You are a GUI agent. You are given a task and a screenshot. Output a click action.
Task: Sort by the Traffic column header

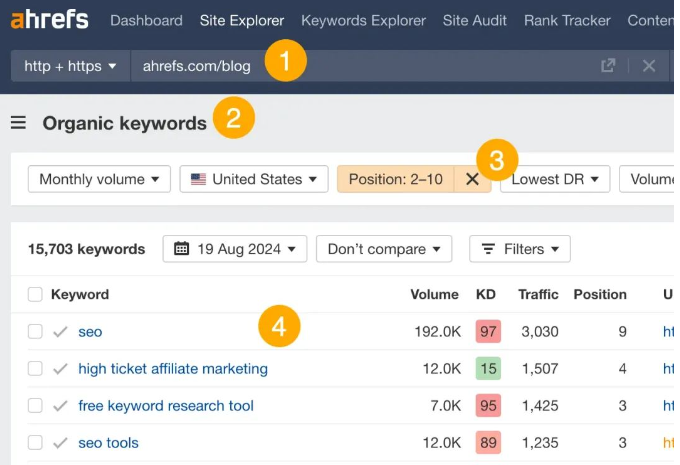pos(538,294)
